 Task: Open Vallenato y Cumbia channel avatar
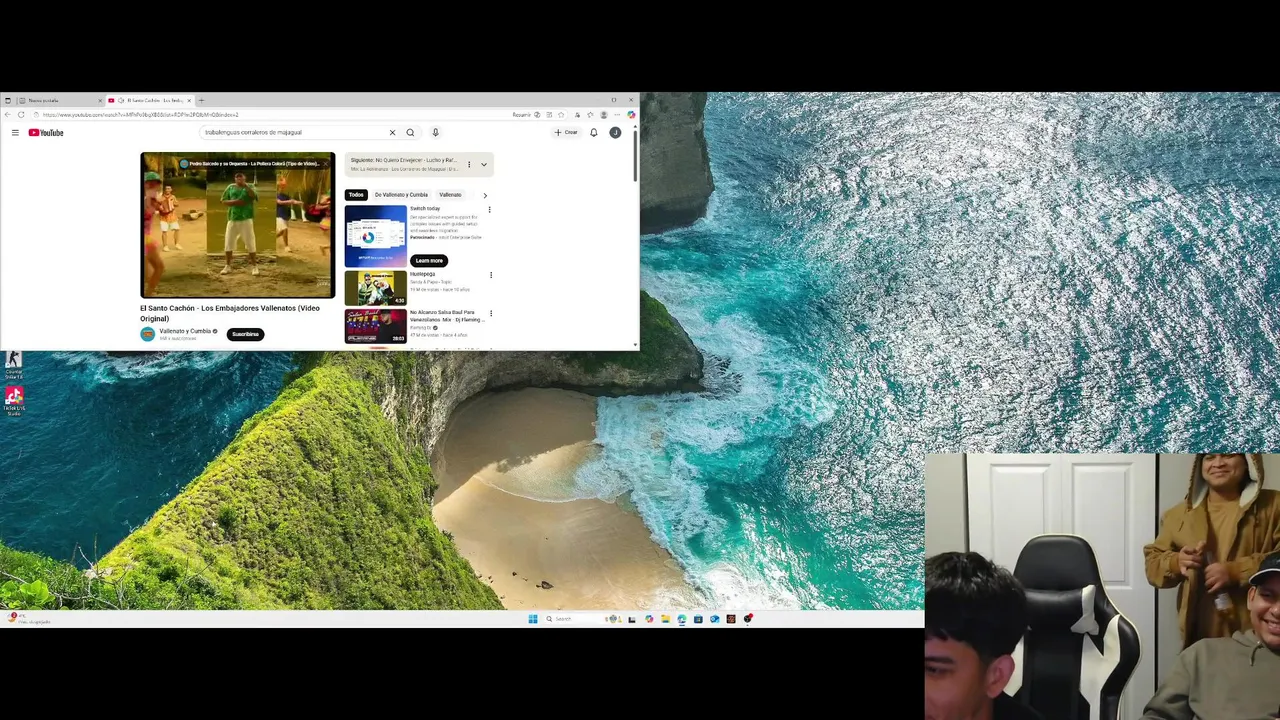tap(148, 334)
